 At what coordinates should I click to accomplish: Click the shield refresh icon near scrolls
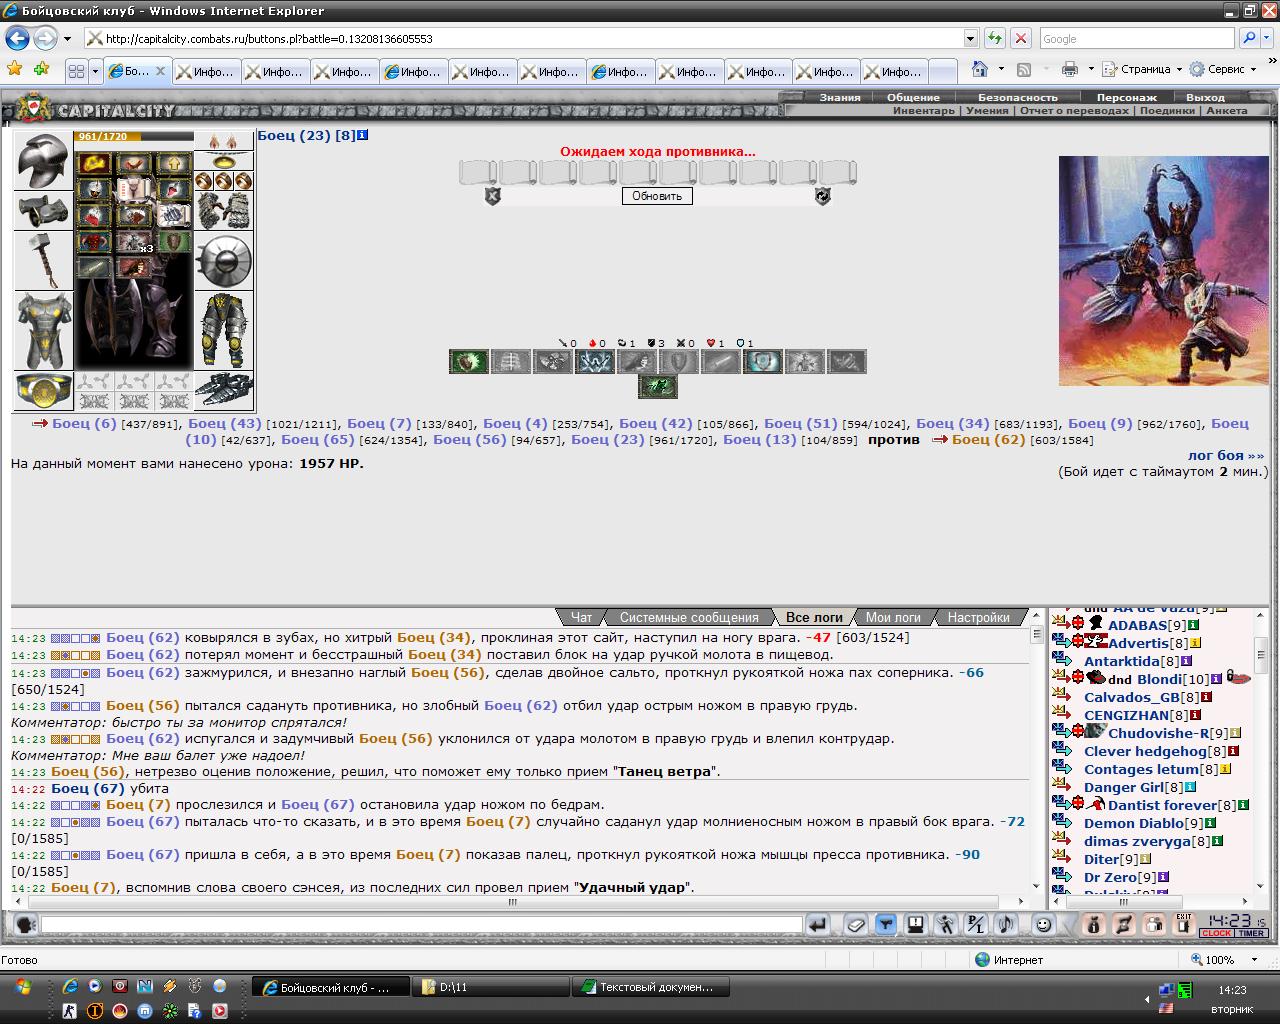point(822,196)
